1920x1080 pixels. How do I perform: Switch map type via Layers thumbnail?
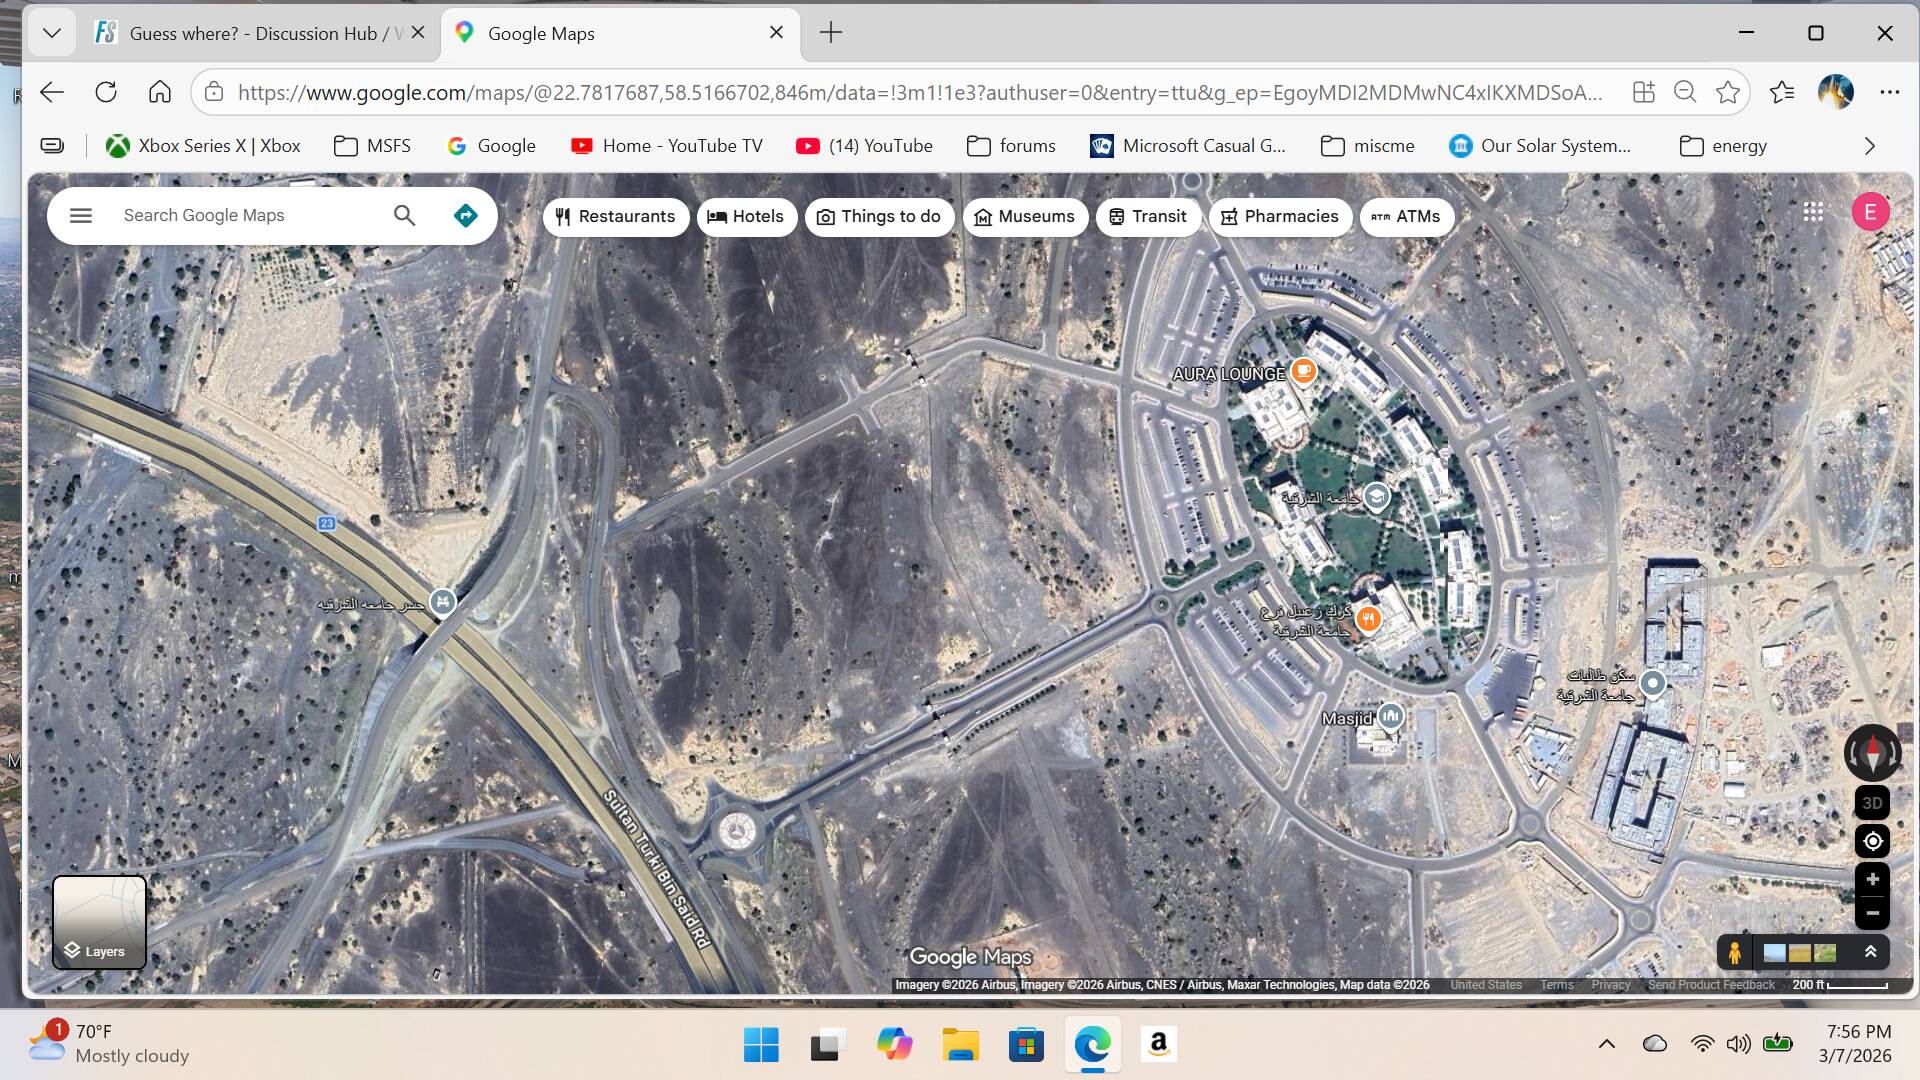click(x=99, y=922)
